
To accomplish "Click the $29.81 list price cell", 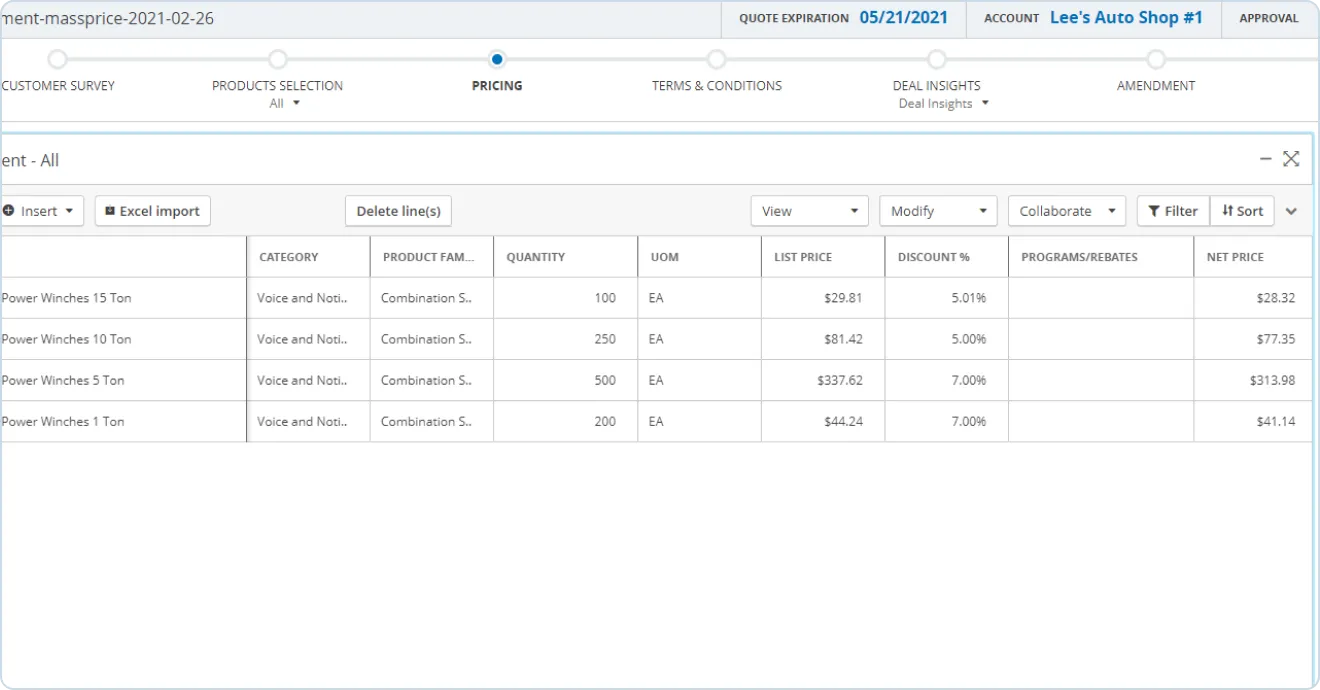I will [x=823, y=298].
